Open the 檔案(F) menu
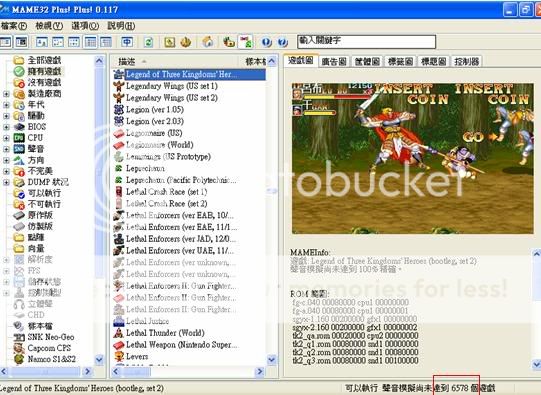541x395 pixels. pos(14,26)
